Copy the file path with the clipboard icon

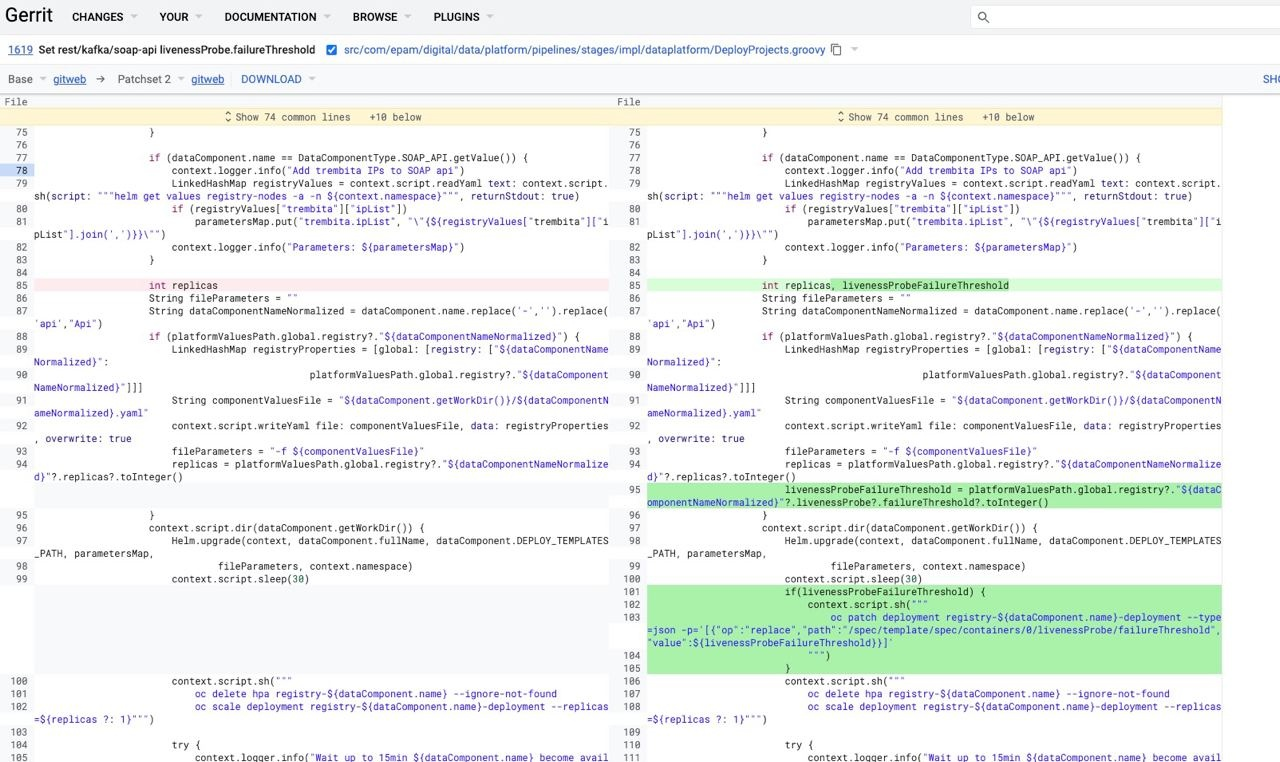(836, 50)
